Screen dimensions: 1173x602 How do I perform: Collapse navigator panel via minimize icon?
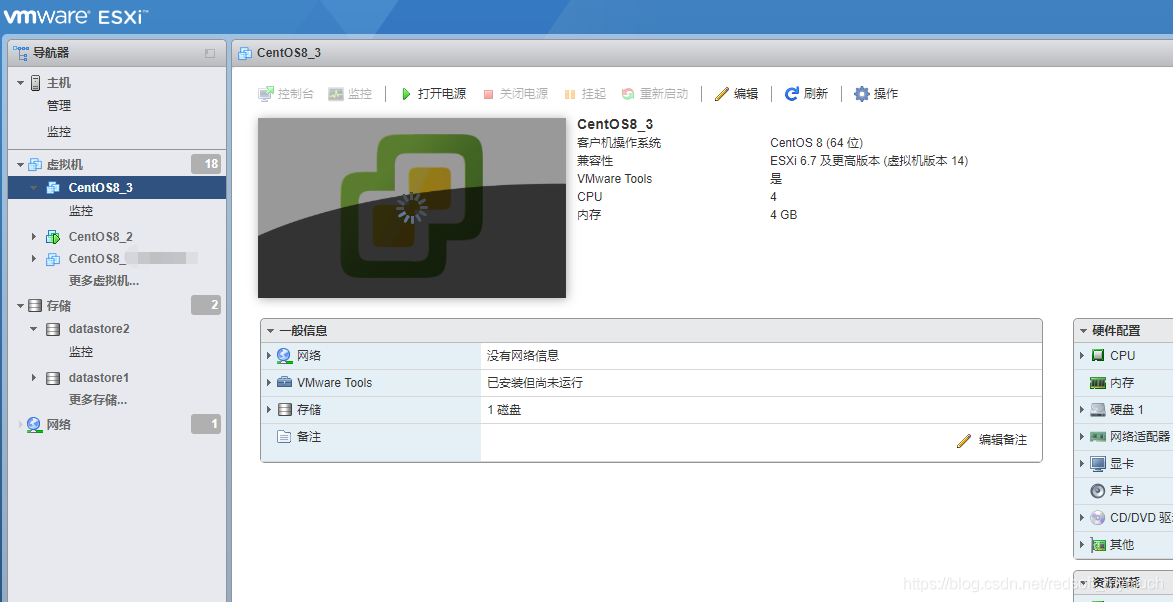click(x=210, y=53)
